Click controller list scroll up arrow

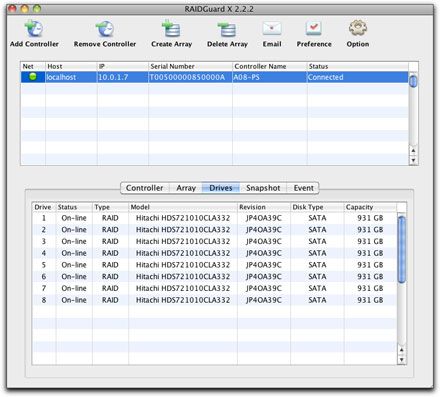(x=413, y=150)
